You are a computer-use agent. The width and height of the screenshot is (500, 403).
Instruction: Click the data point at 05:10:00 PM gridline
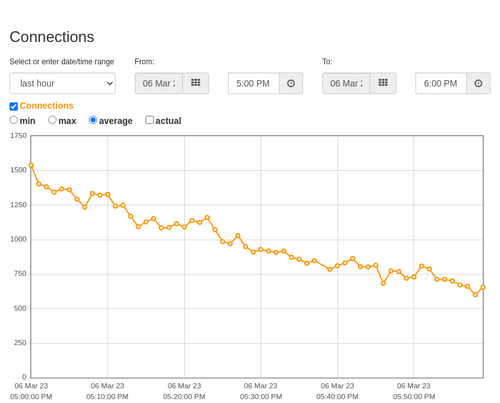(x=107, y=194)
